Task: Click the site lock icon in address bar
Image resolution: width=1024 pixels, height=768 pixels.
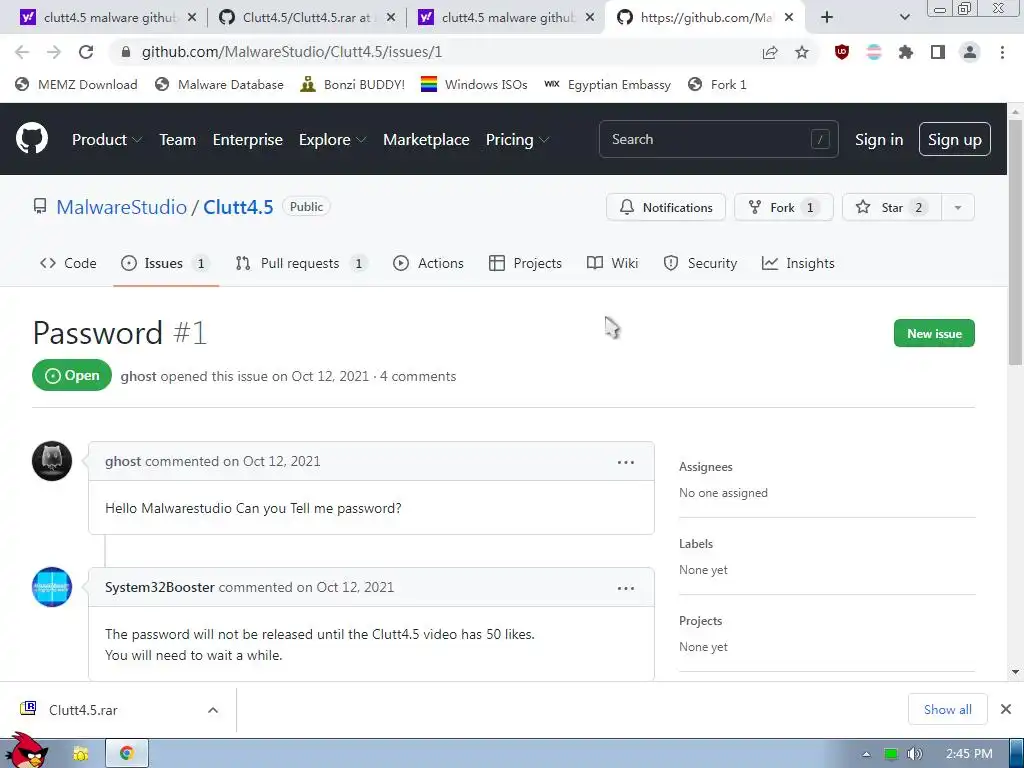Action: pos(126,52)
